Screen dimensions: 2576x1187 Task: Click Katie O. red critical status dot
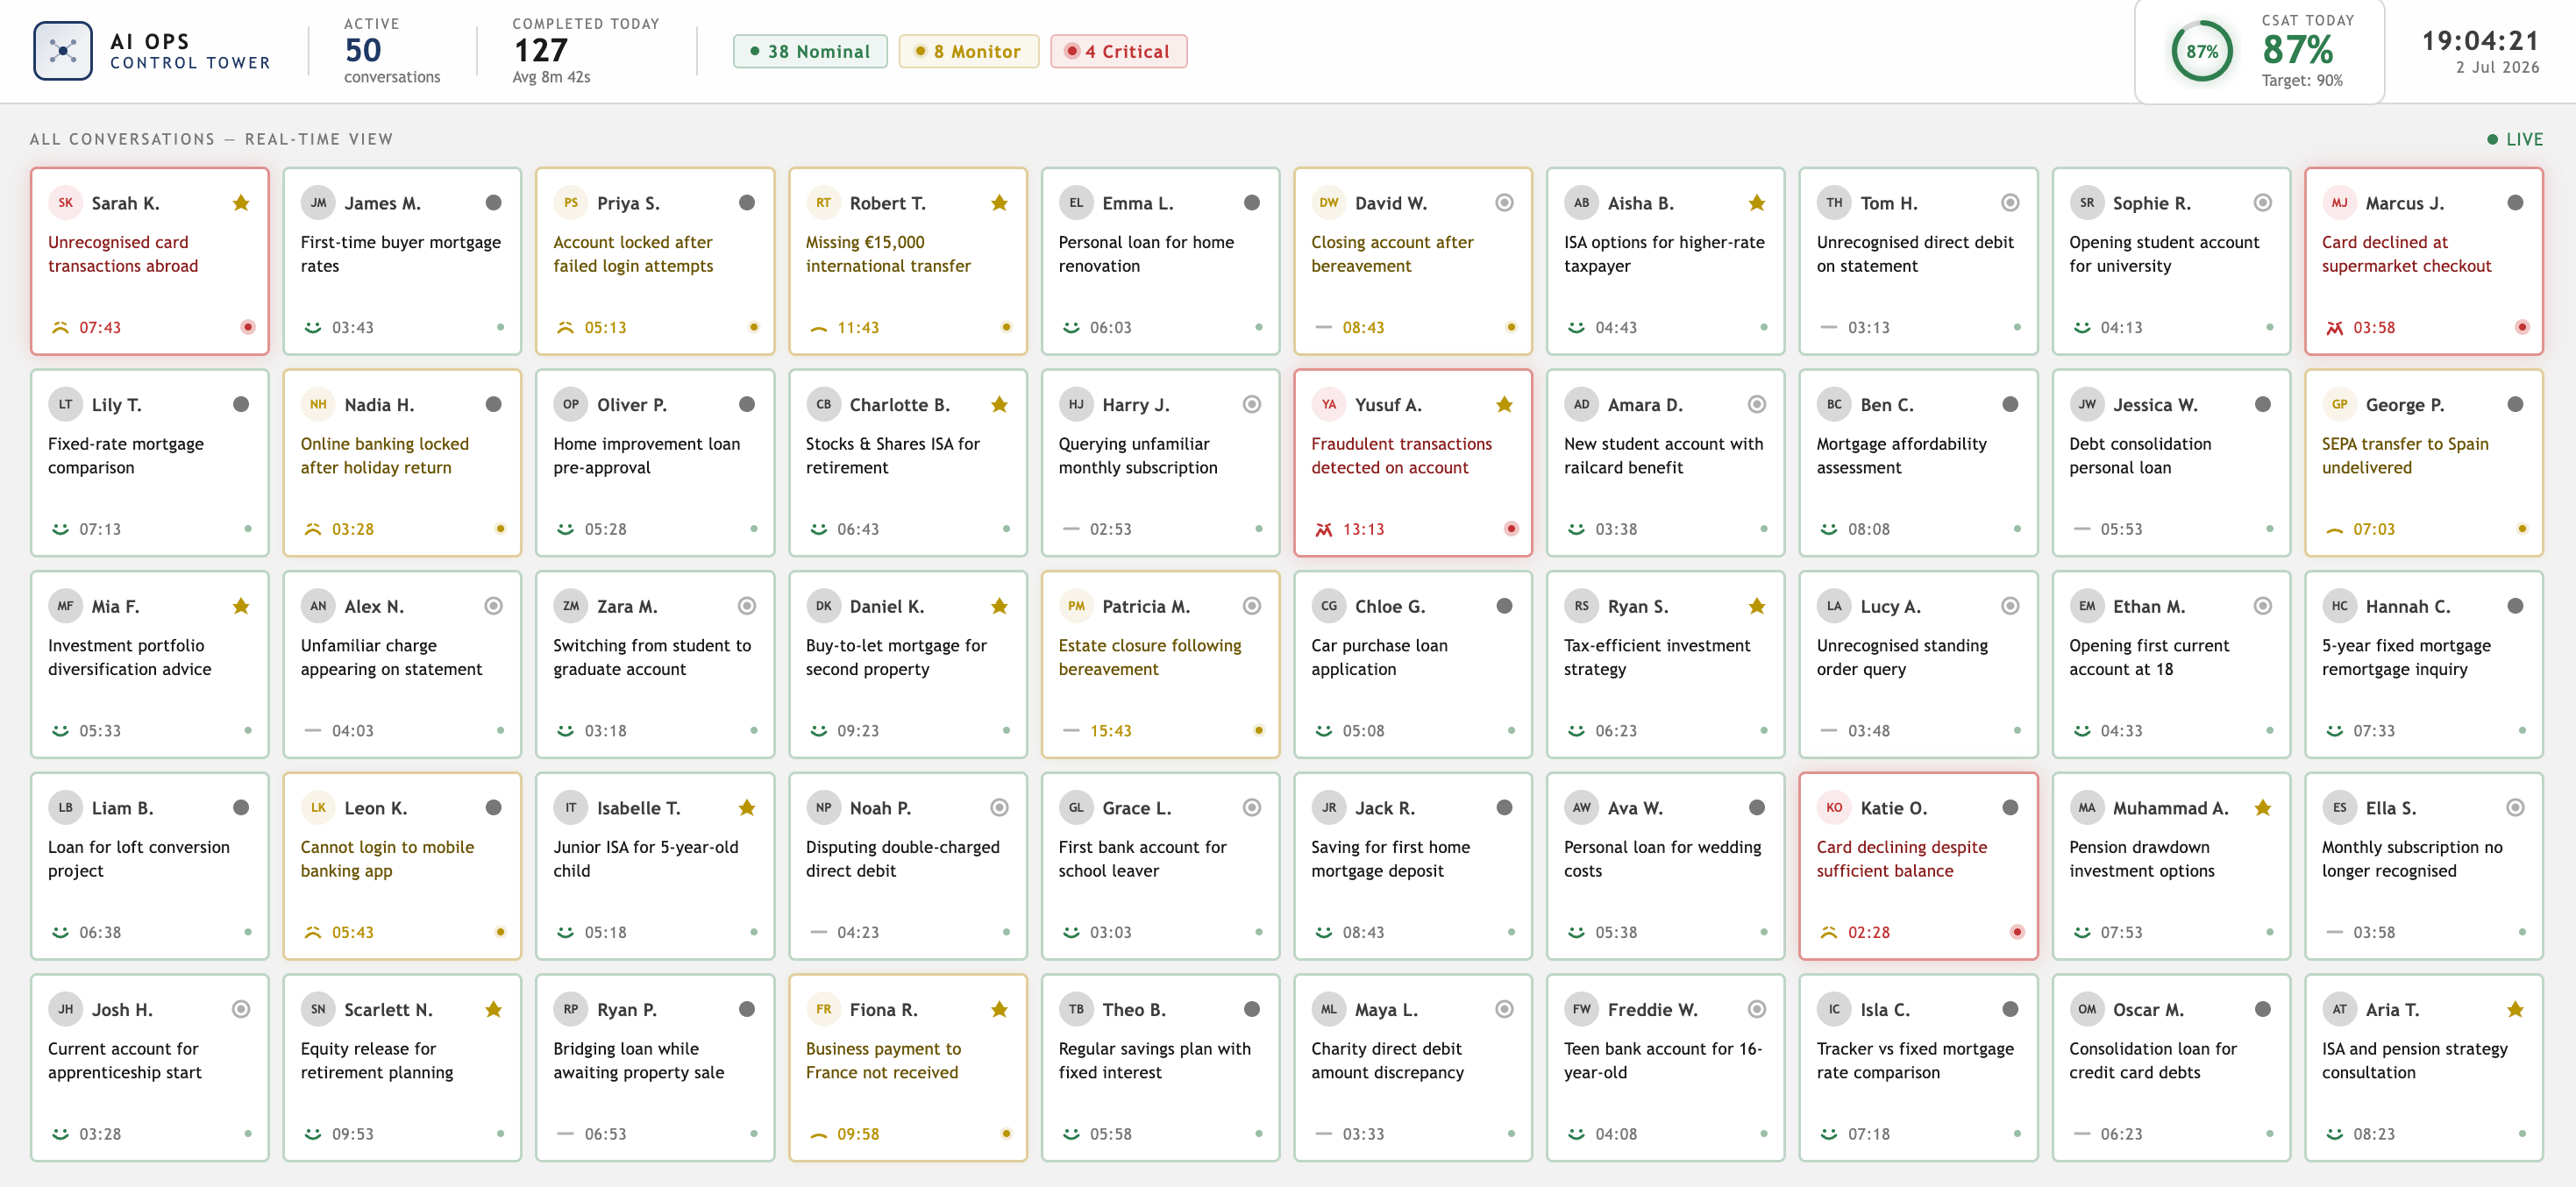coord(2017,932)
